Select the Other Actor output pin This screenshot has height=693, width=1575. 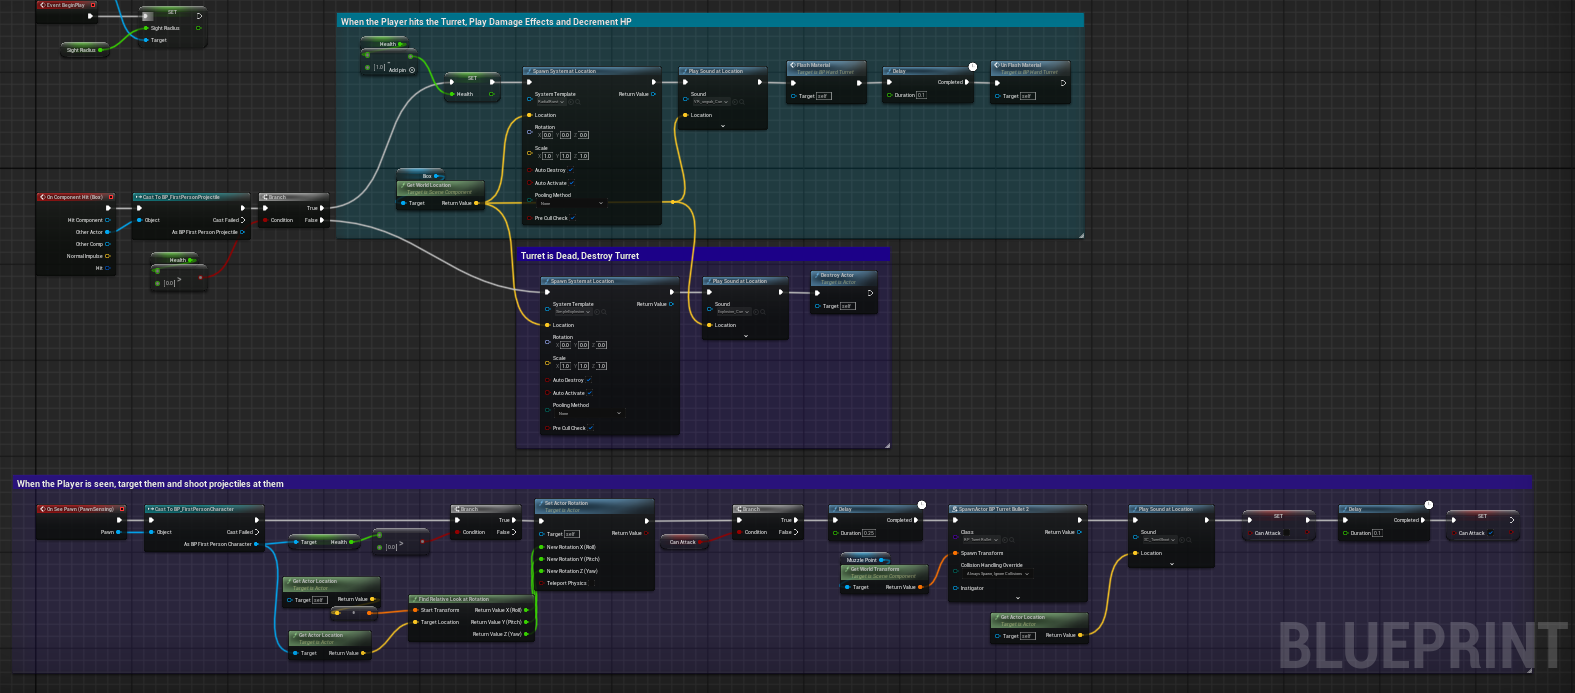click(x=108, y=232)
